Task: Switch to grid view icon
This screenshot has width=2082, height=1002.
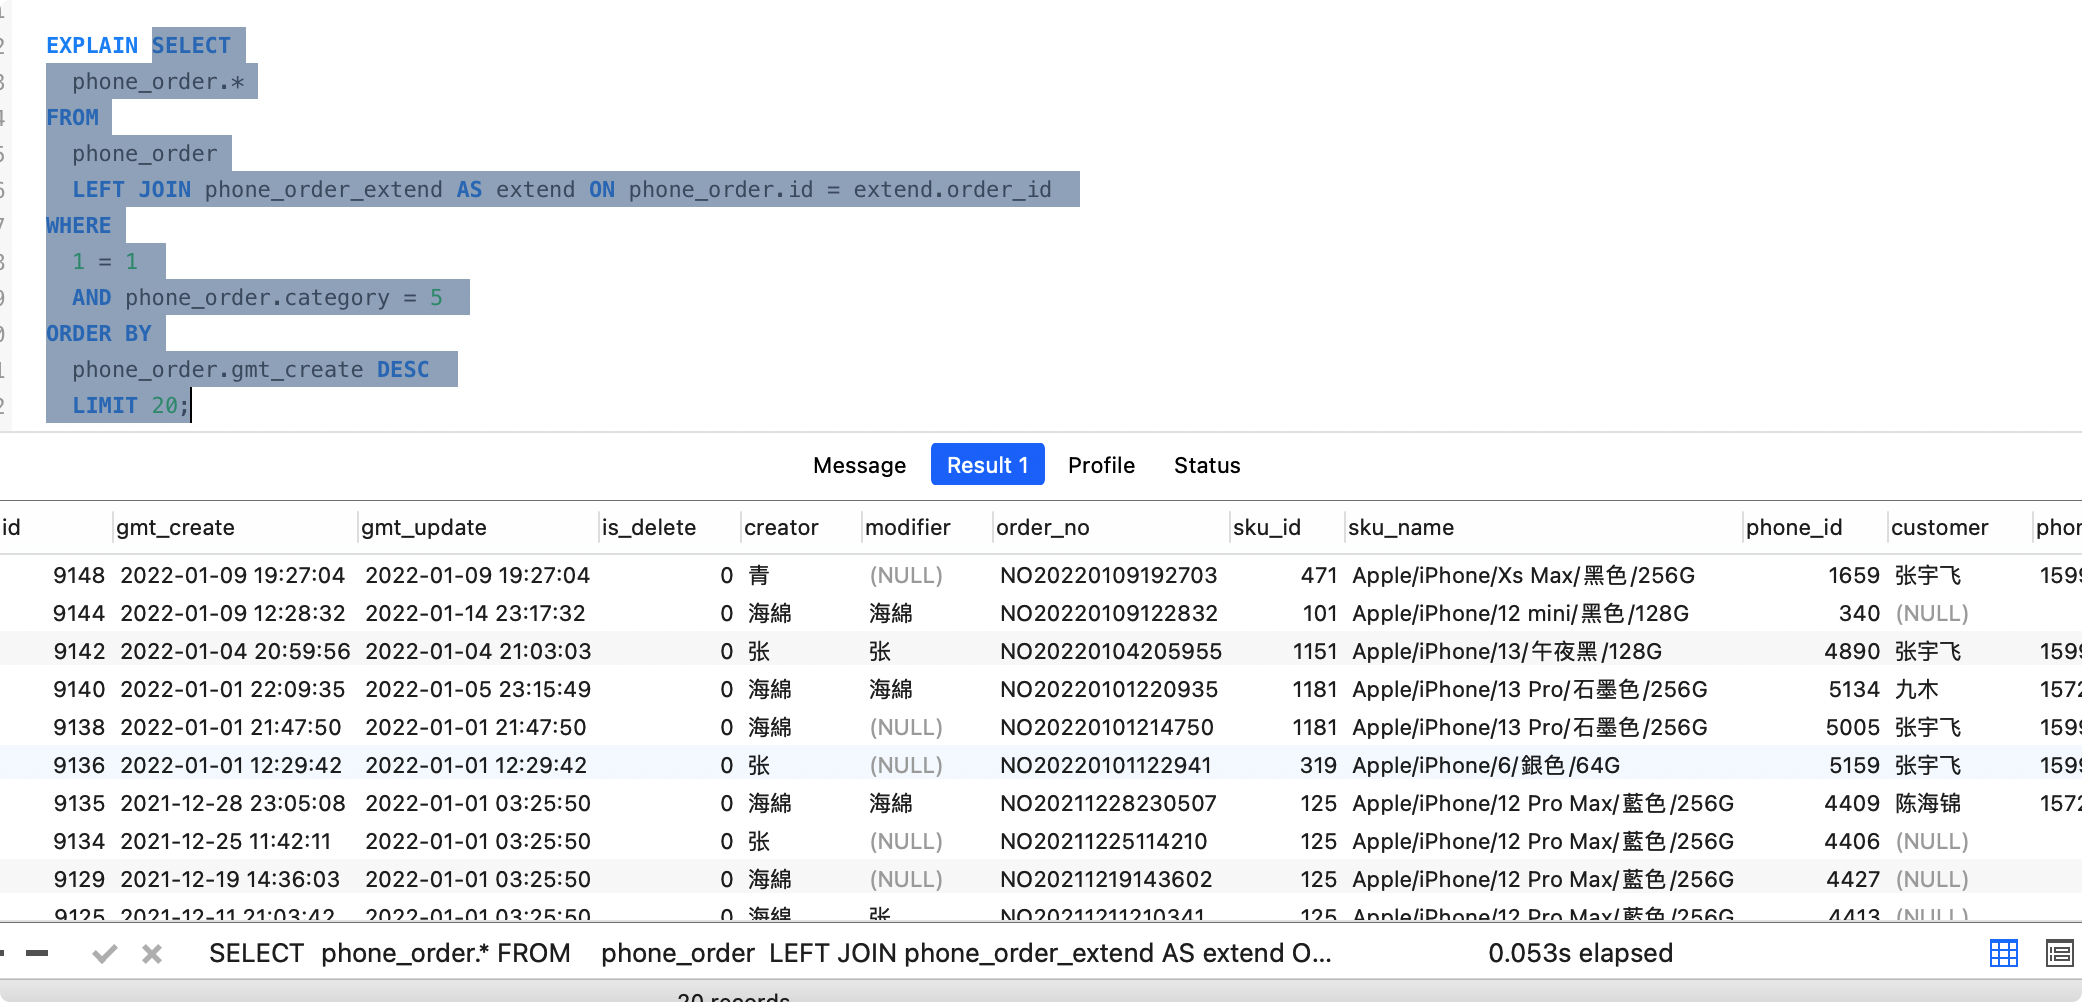Action: tap(2004, 953)
